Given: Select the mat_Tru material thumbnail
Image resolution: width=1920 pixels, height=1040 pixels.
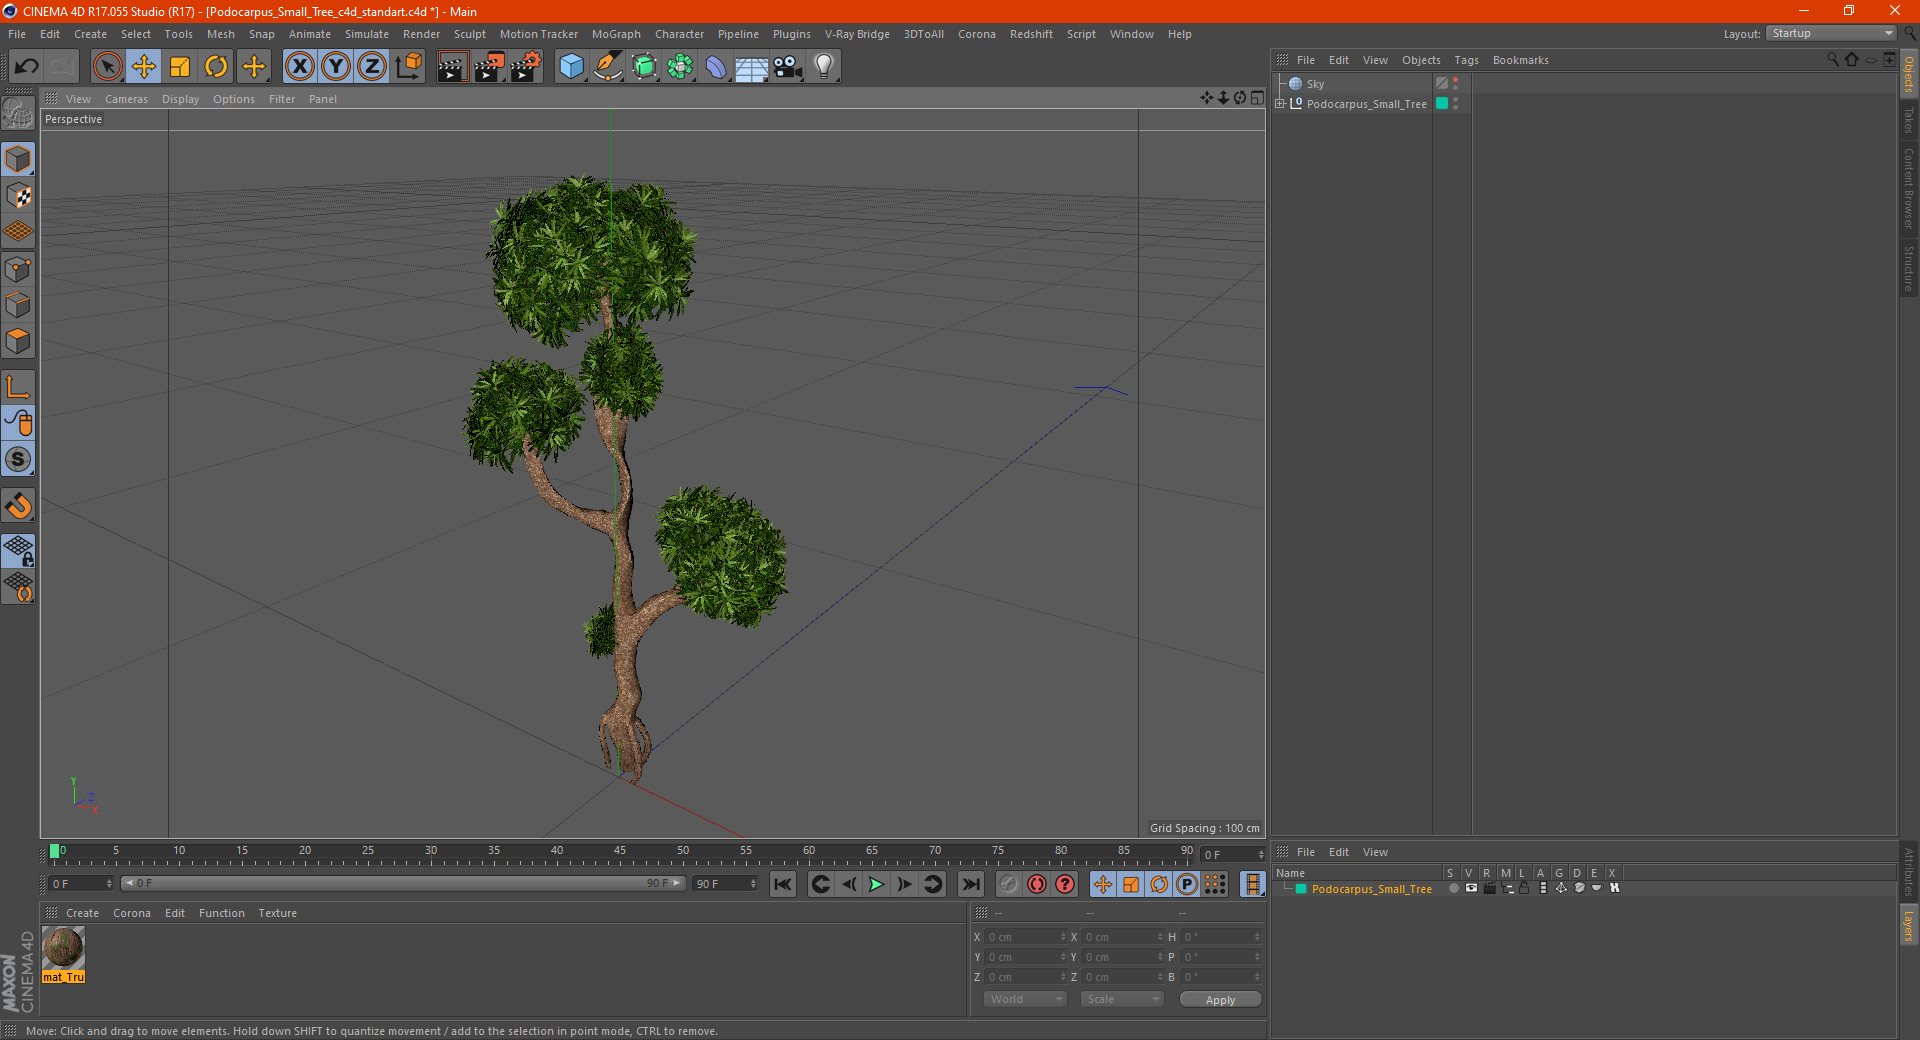Looking at the screenshot, I should point(63,948).
